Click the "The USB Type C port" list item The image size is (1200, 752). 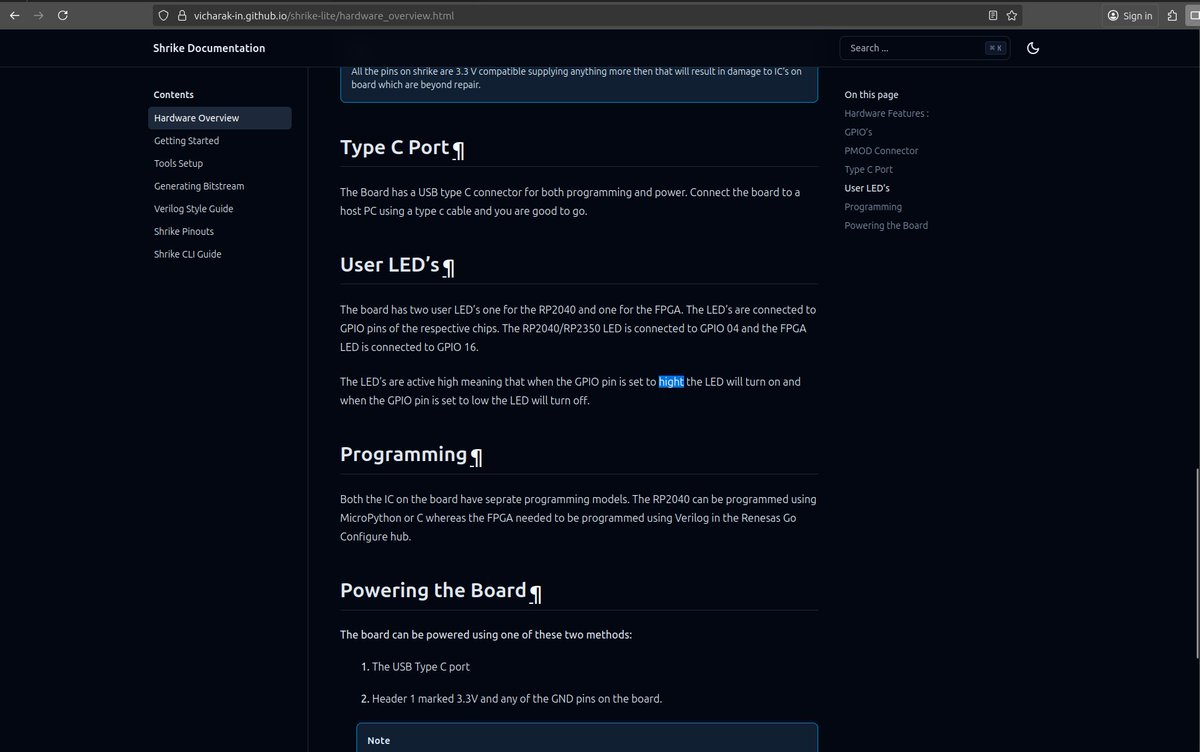(x=420, y=666)
